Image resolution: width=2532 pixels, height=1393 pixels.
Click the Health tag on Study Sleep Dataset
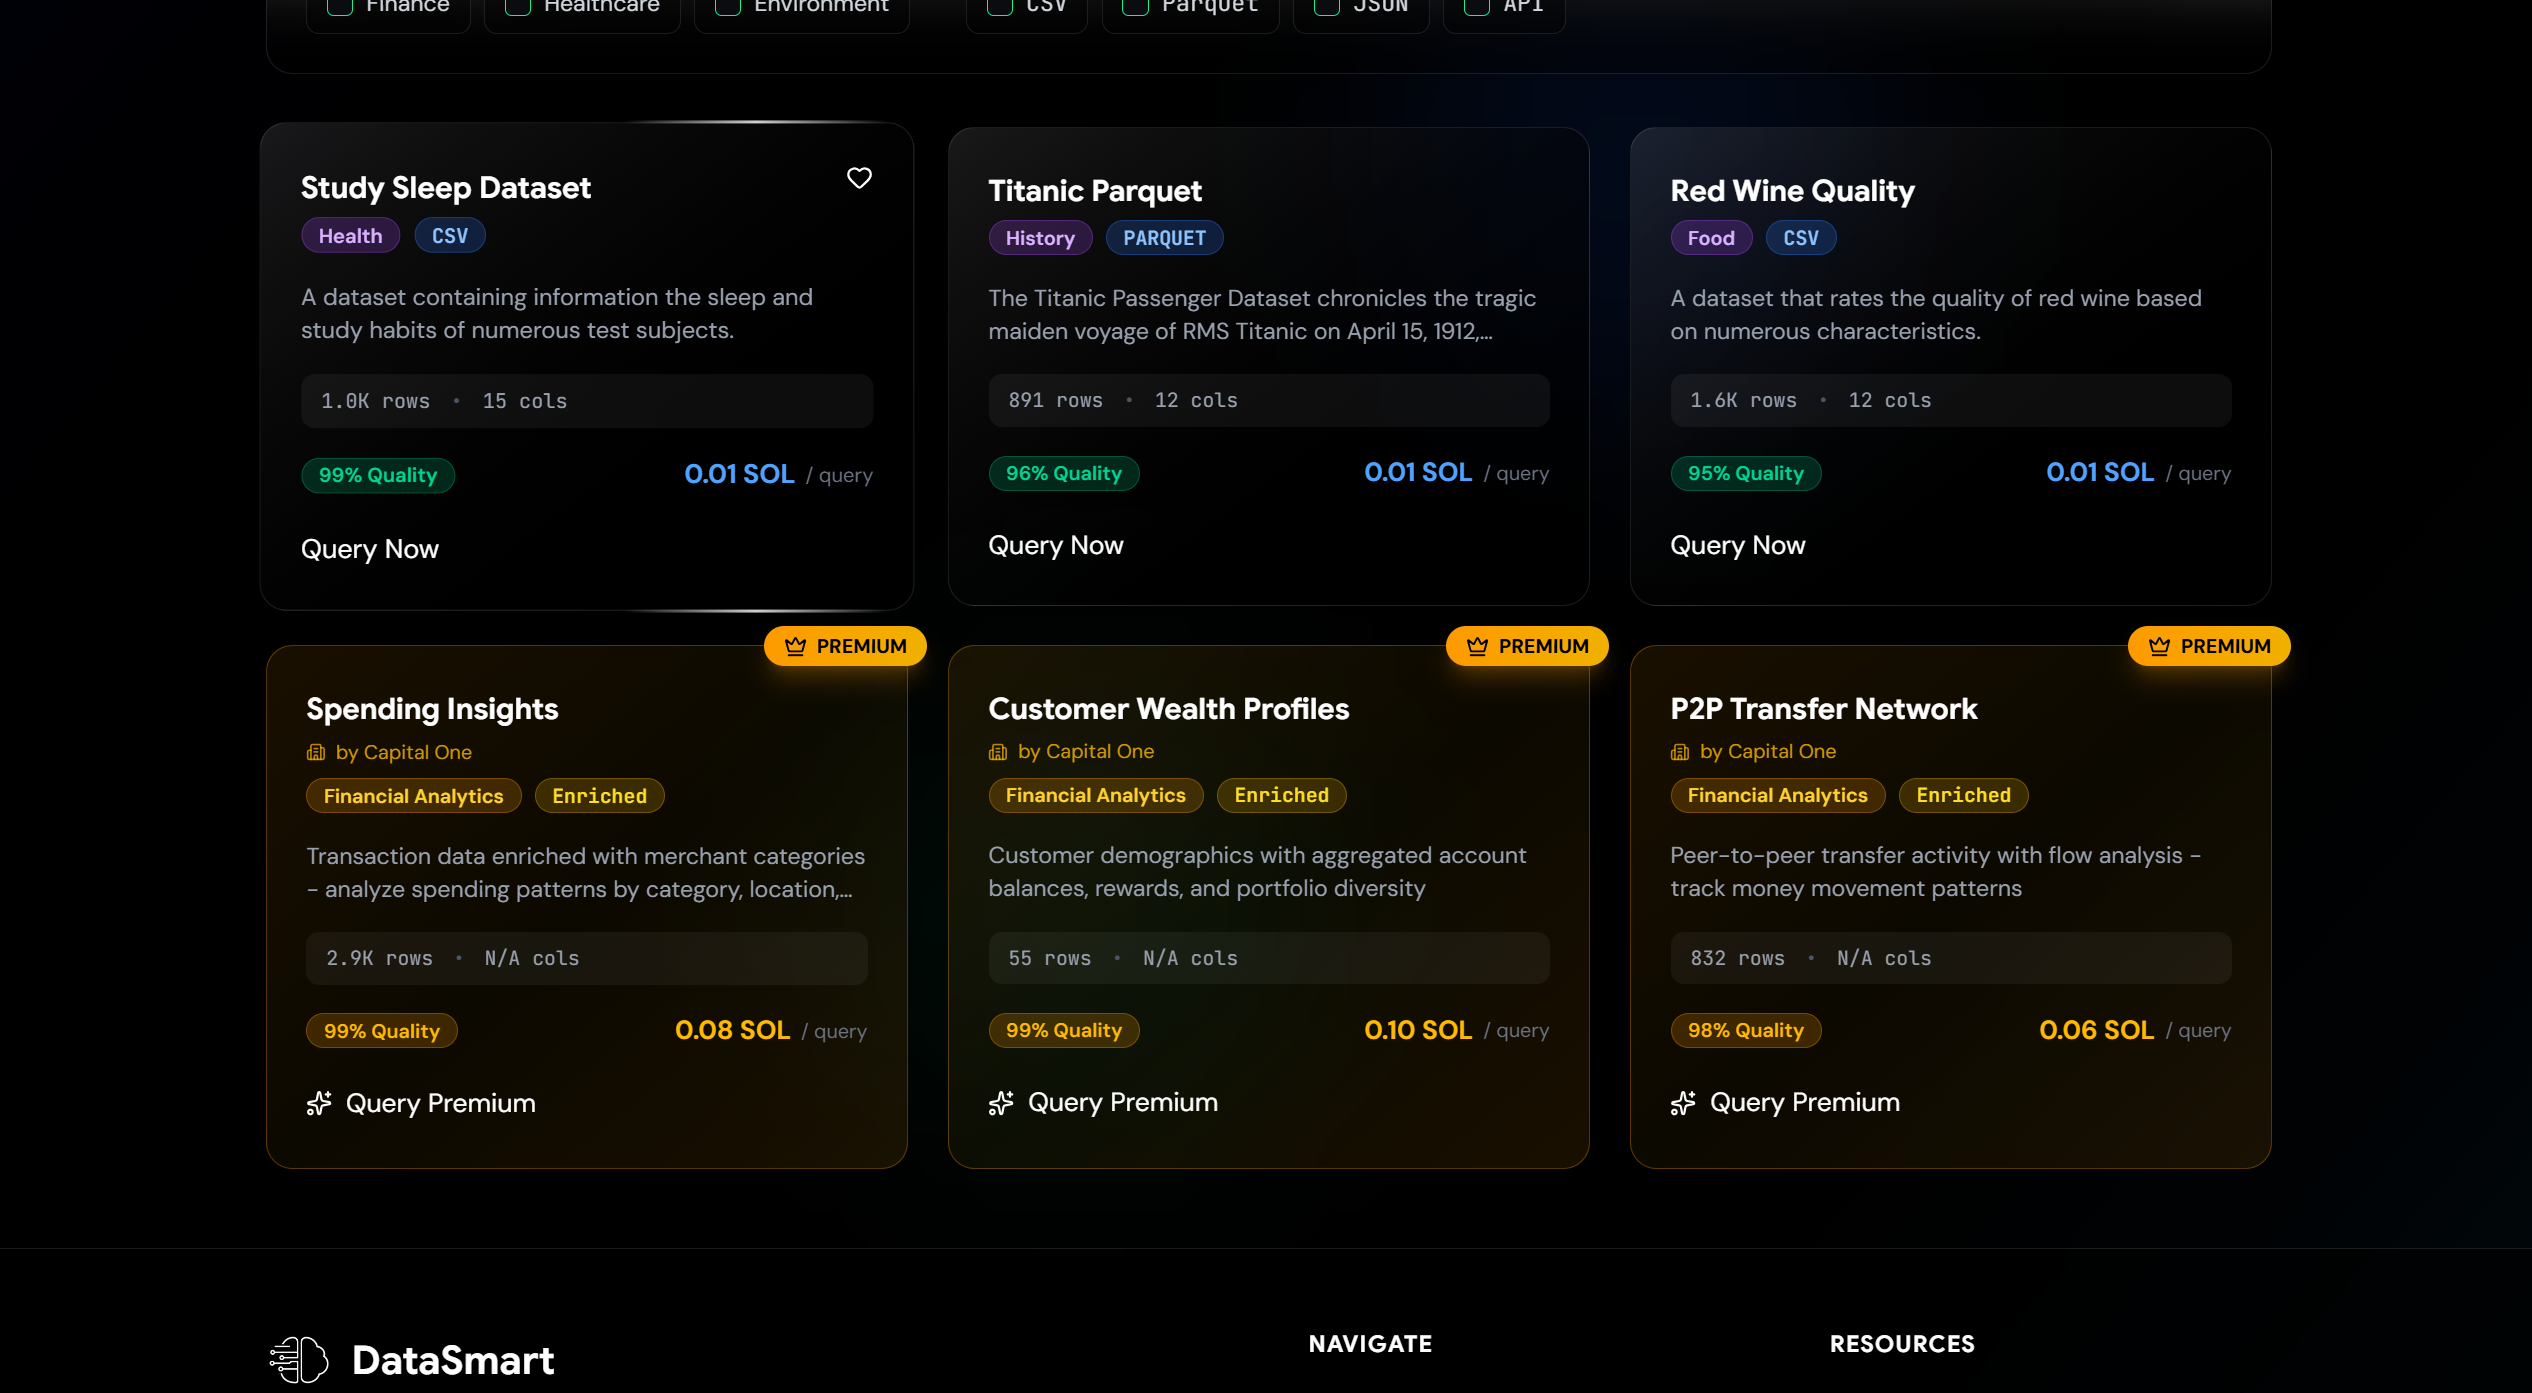350,236
